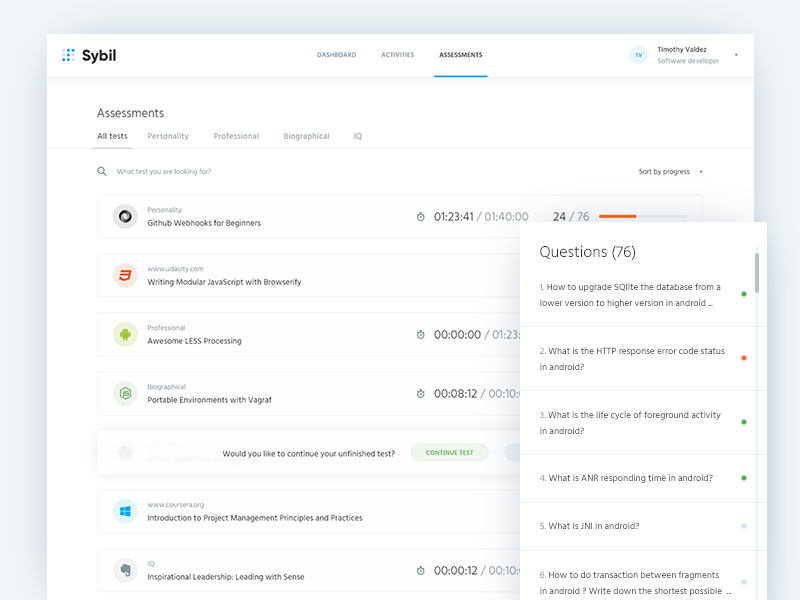
Task: Click the Sybil logo icon
Action: (x=68, y=55)
